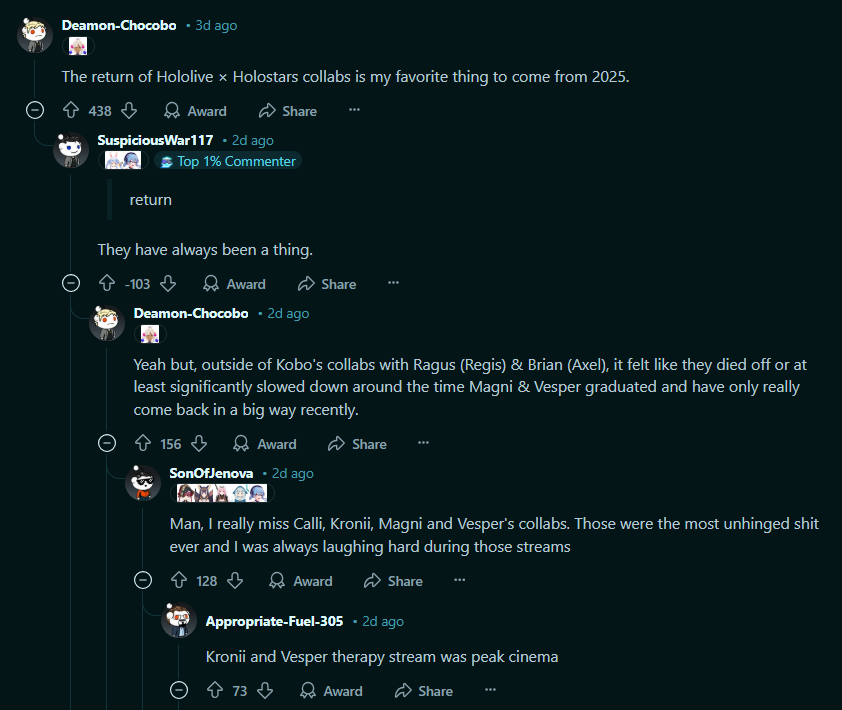Image resolution: width=842 pixels, height=710 pixels.
Task: Award the comment with 73 points
Action: click(x=331, y=690)
